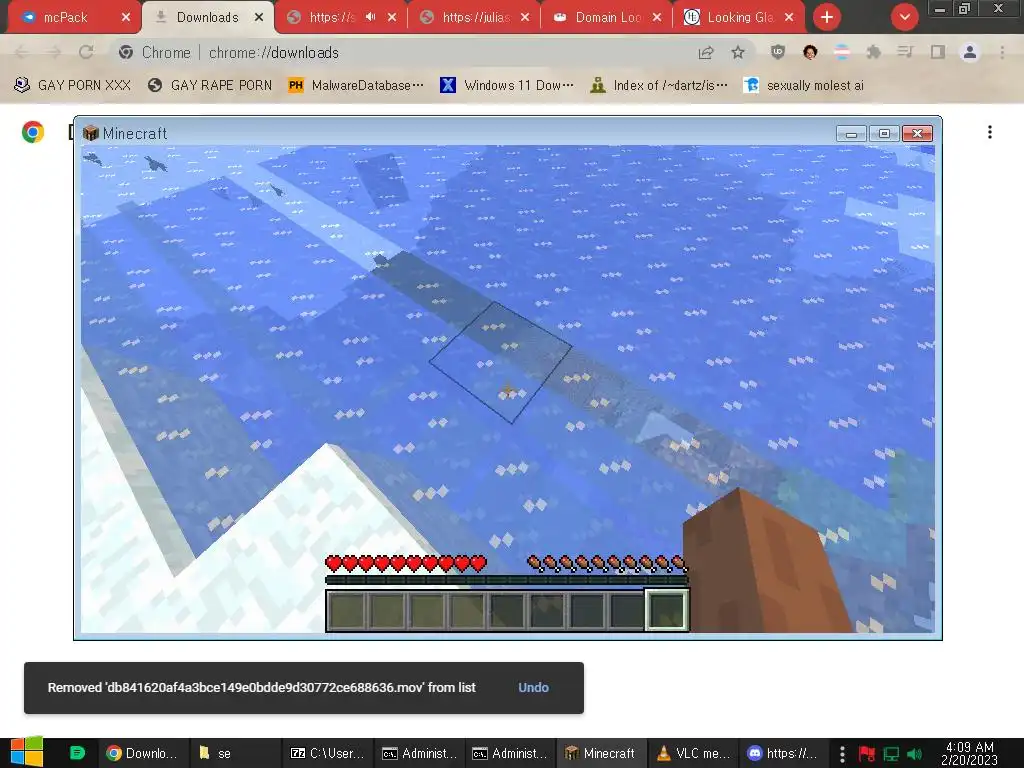This screenshot has height=768, width=1024.
Task: Click the green monitor tray icon
Action: point(891,754)
